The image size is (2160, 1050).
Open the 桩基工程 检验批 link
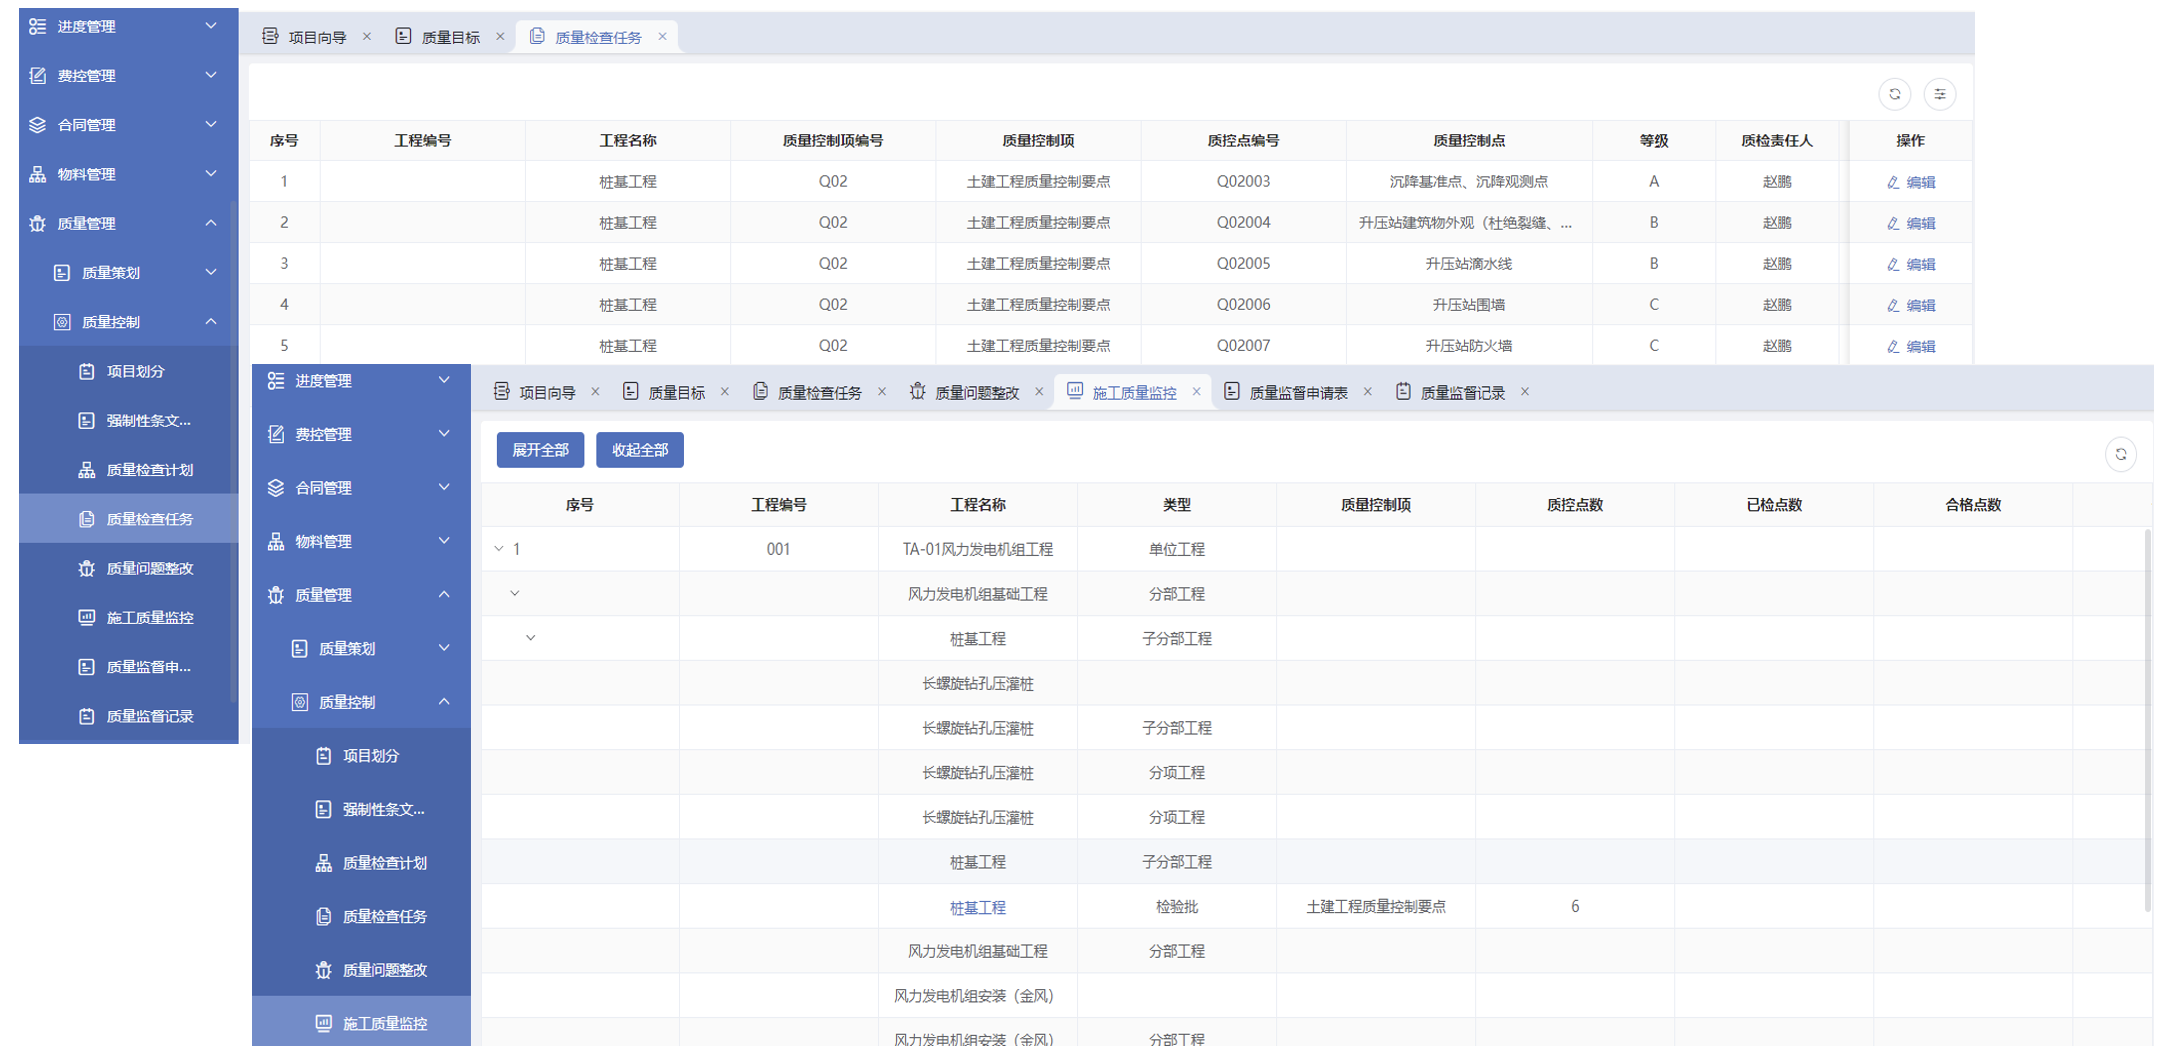977,907
